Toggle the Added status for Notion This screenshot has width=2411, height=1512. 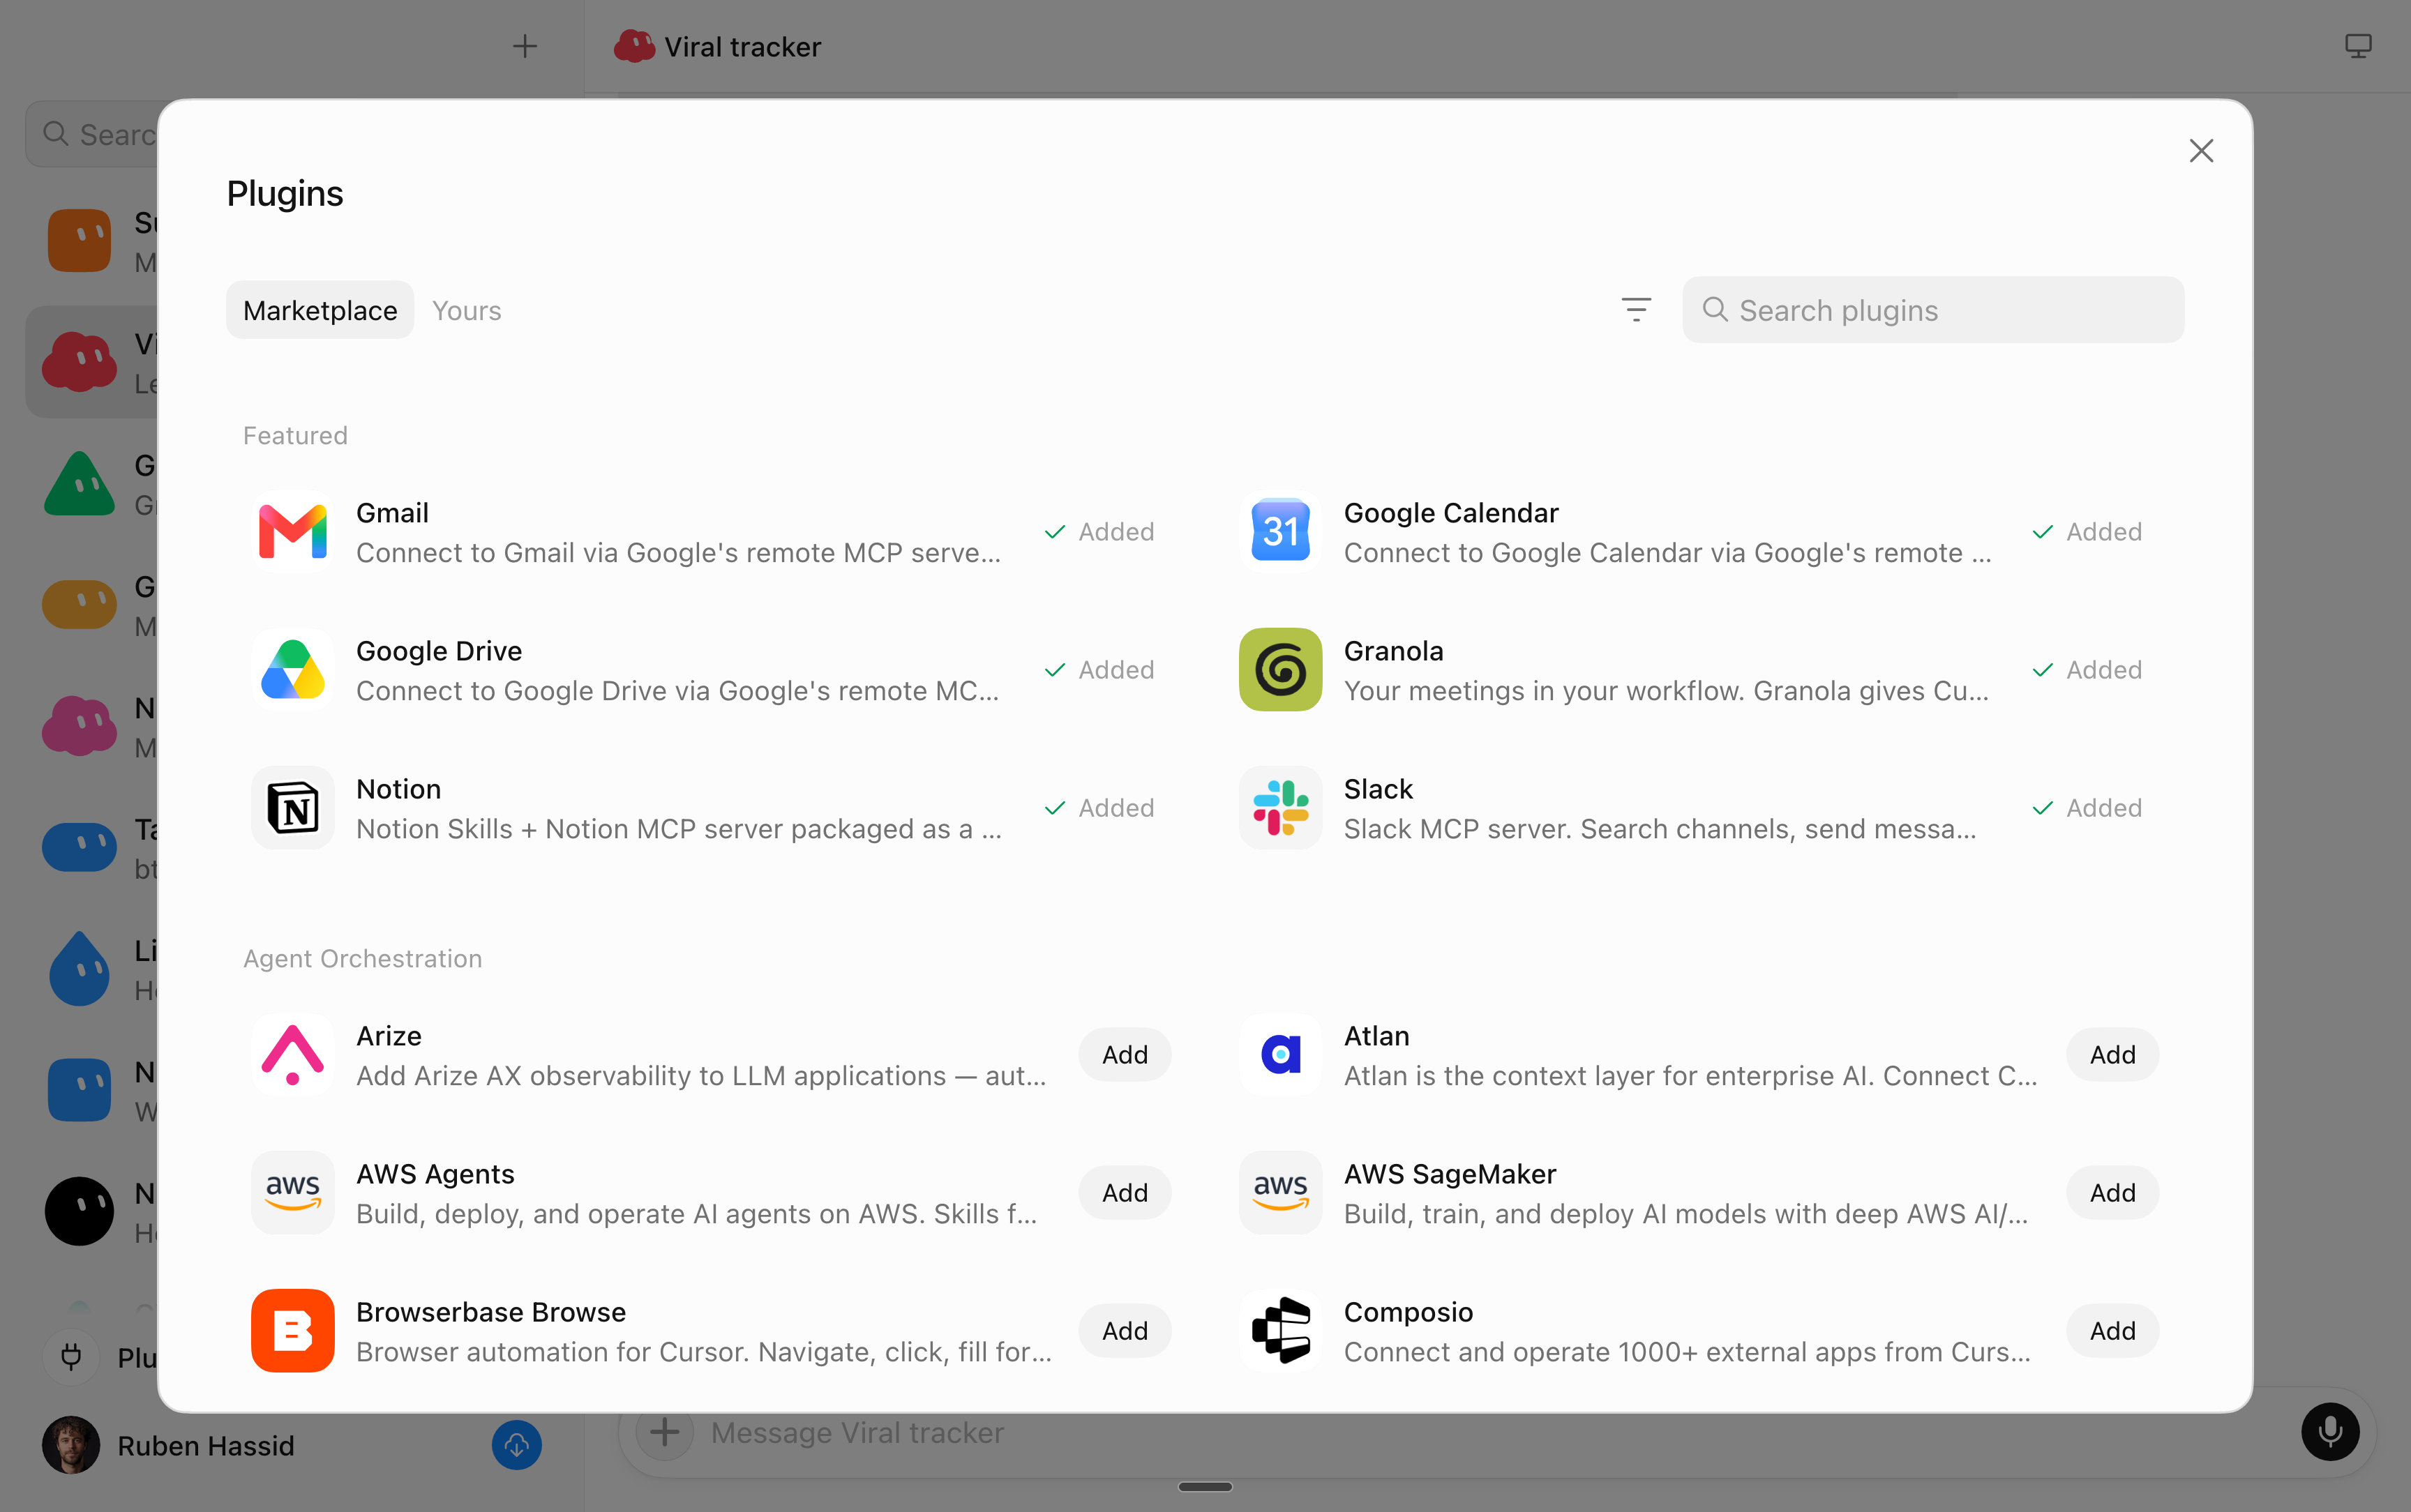tap(1099, 807)
